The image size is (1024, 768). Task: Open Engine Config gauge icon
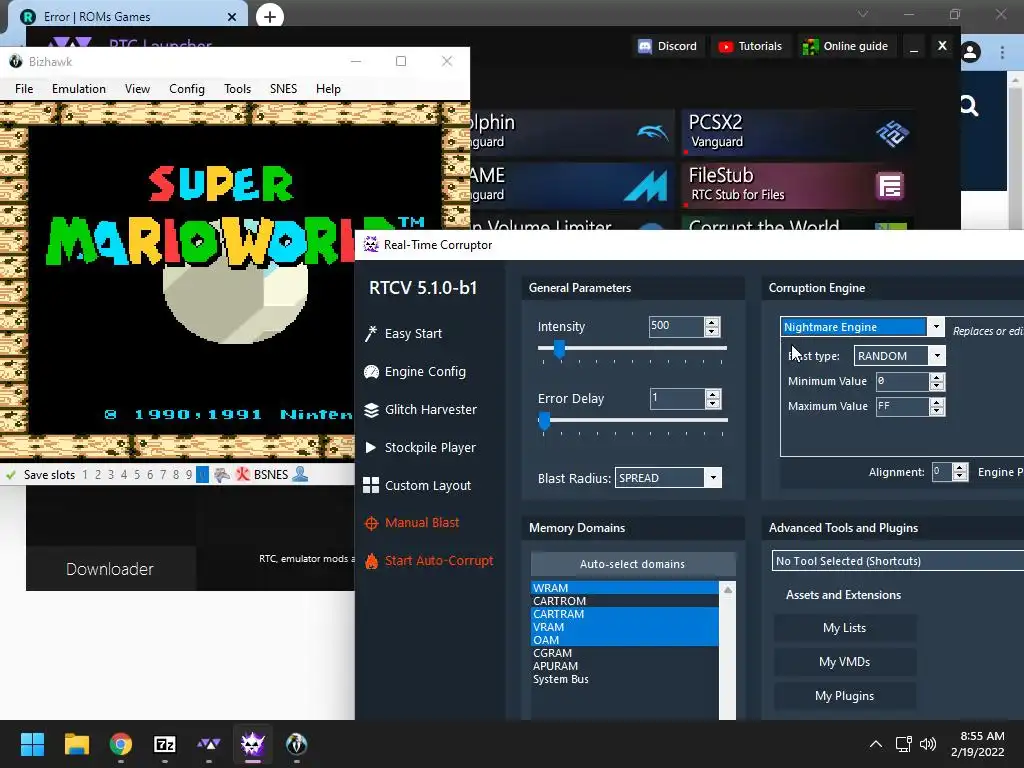point(371,372)
